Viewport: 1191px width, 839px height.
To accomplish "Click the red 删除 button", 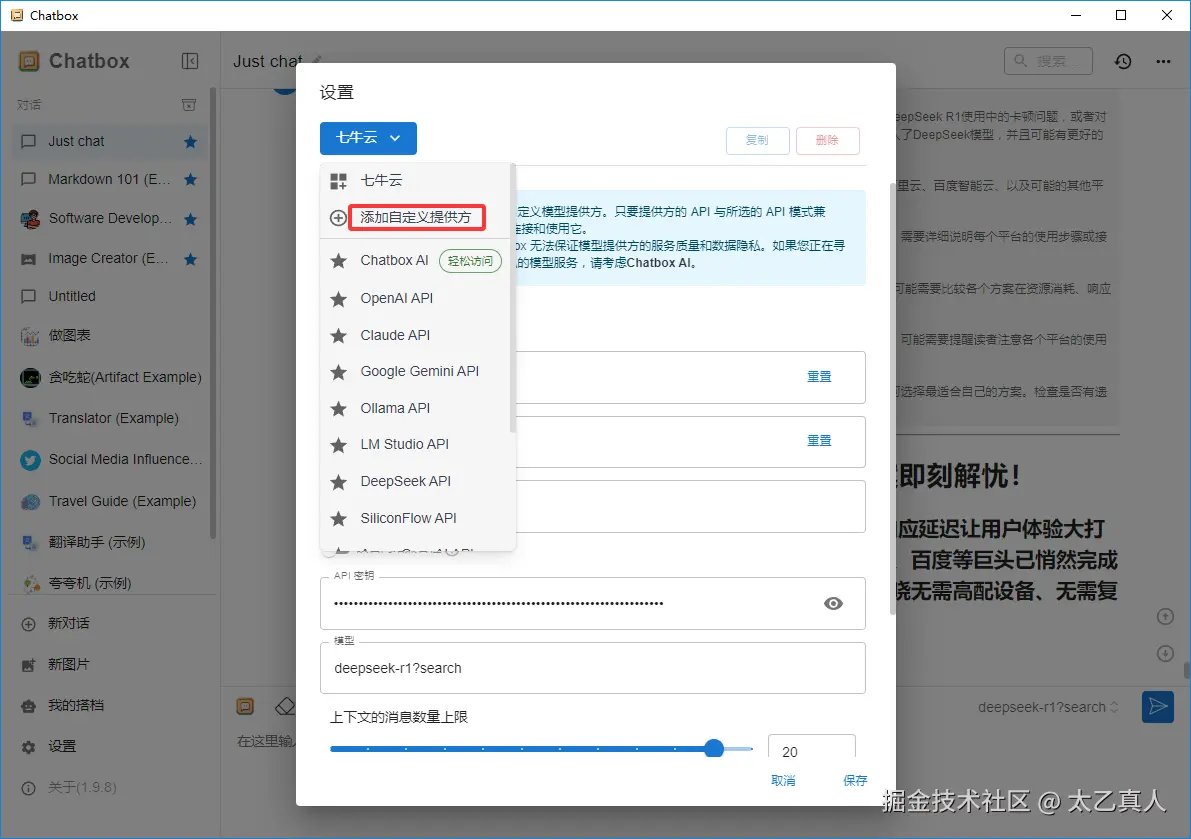I will [x=827, y=140].
